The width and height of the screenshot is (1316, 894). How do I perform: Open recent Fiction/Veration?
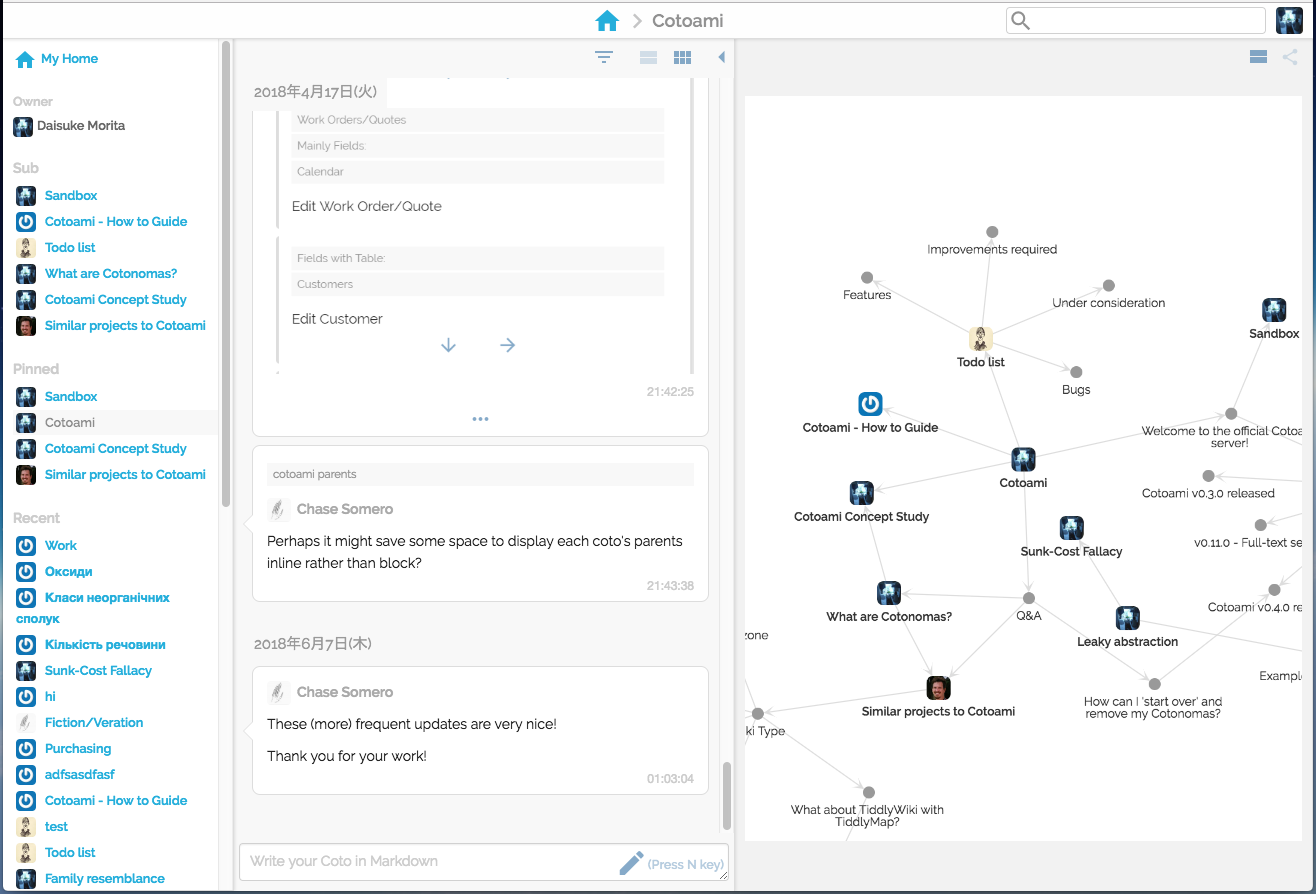pos(94,723)
